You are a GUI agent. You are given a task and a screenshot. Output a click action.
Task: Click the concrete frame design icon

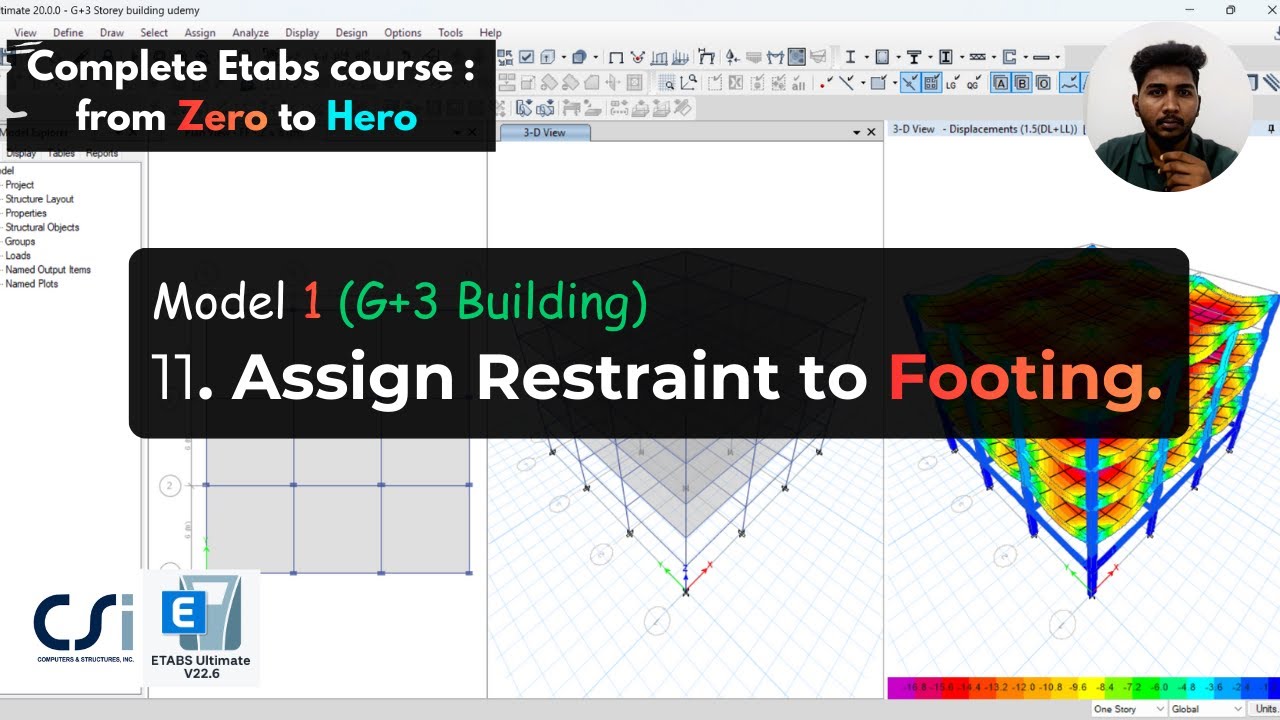pos(882,57)
